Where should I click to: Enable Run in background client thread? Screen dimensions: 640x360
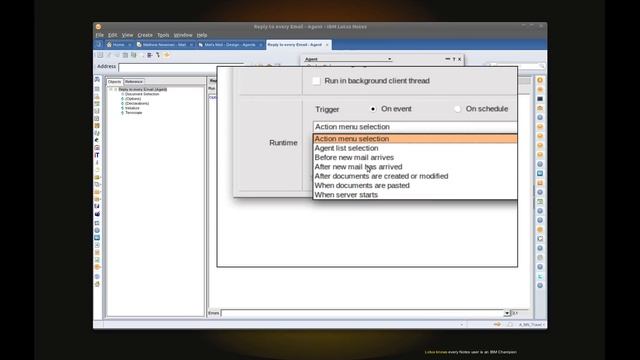tap(316, 81)
